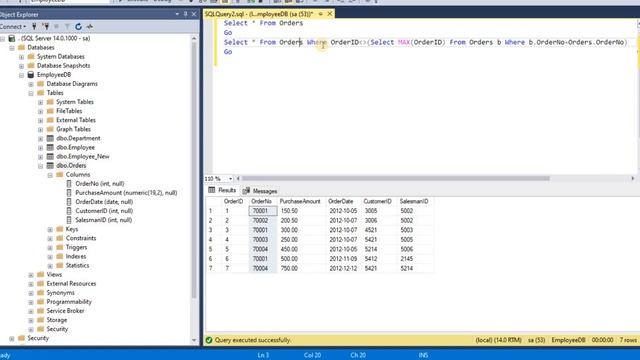Click the Connect Object Explorer plug icon
Viewport: 640px width, 360px height.
pyautogui.click(x=34, y=27)
